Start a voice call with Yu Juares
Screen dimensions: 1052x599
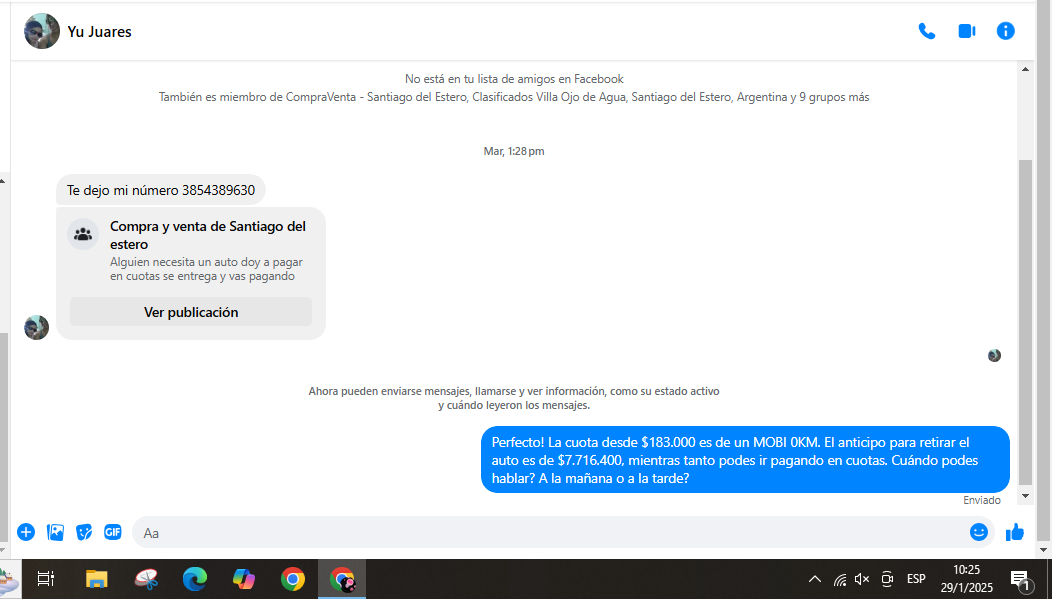pos(927,31)
